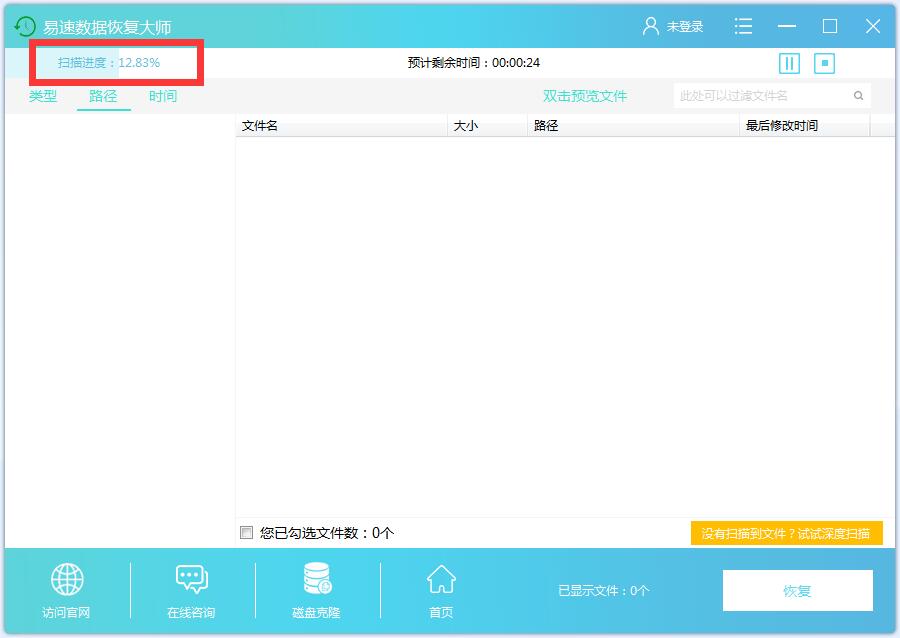Switch to the 时间 tab
The width and height of the screenshot is (900, 638).
(163, 96)
